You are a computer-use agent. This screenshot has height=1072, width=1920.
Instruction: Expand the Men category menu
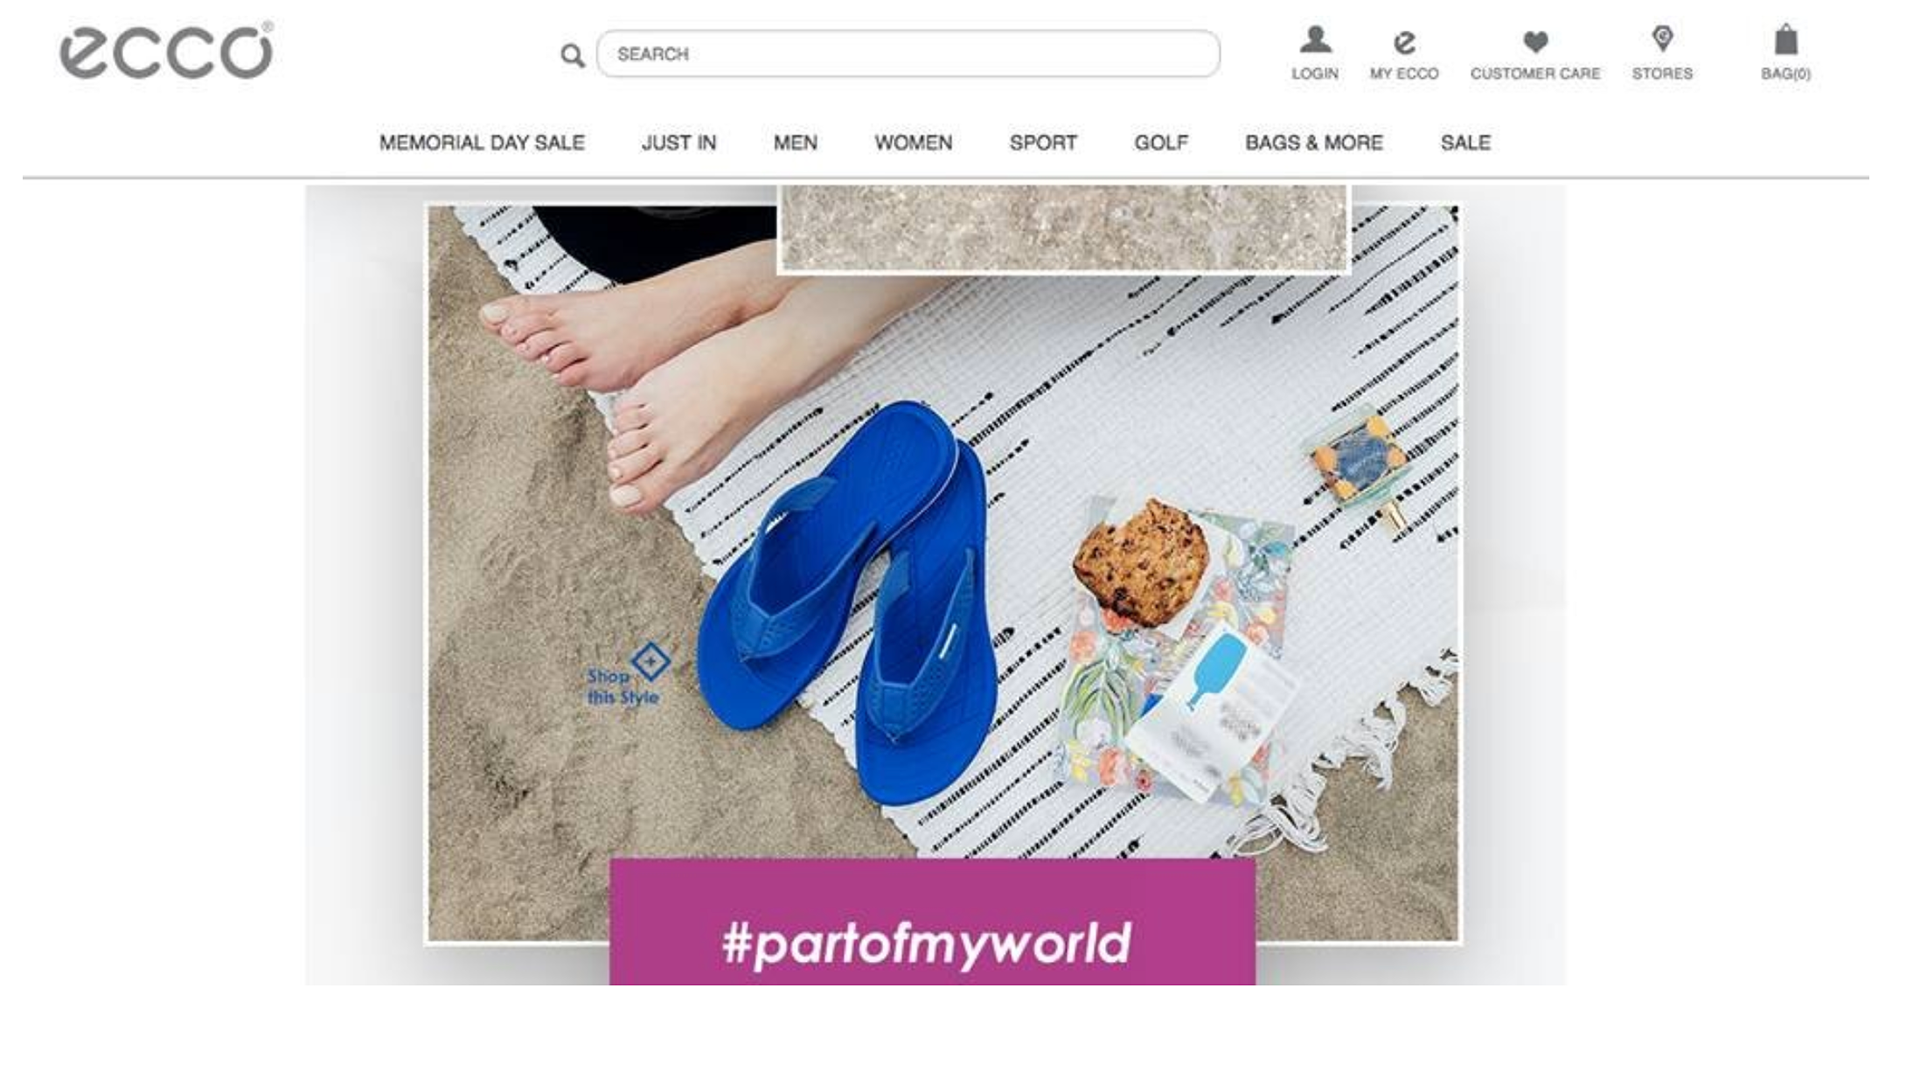[795, 143]
